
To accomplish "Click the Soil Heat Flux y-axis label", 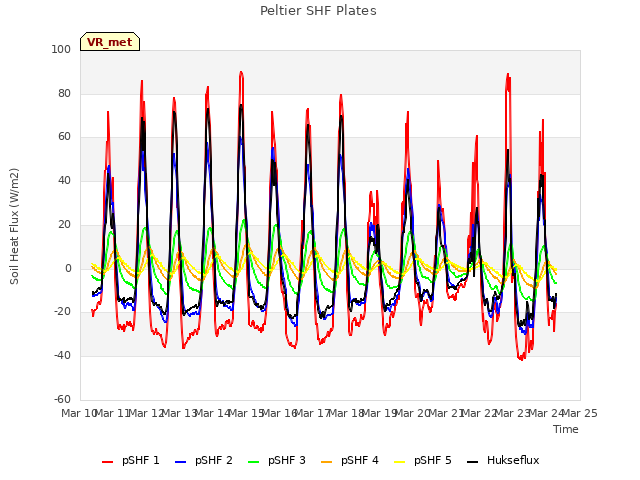I will tap(14, 226).
